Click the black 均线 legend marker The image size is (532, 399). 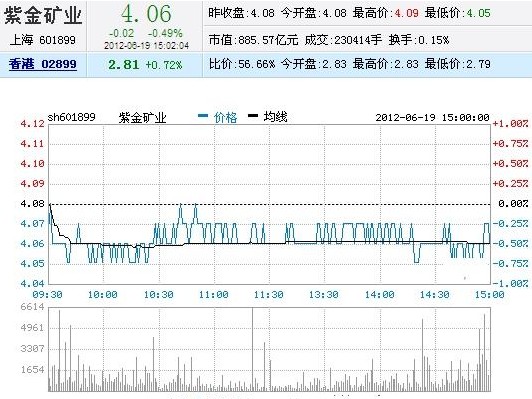253,116
